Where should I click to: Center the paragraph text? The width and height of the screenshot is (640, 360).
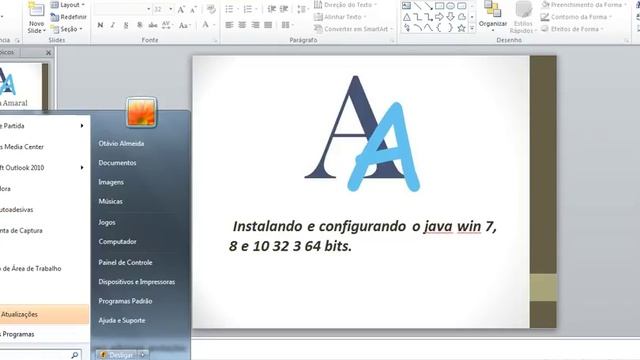pyautogui.click(x=242, y=25)
